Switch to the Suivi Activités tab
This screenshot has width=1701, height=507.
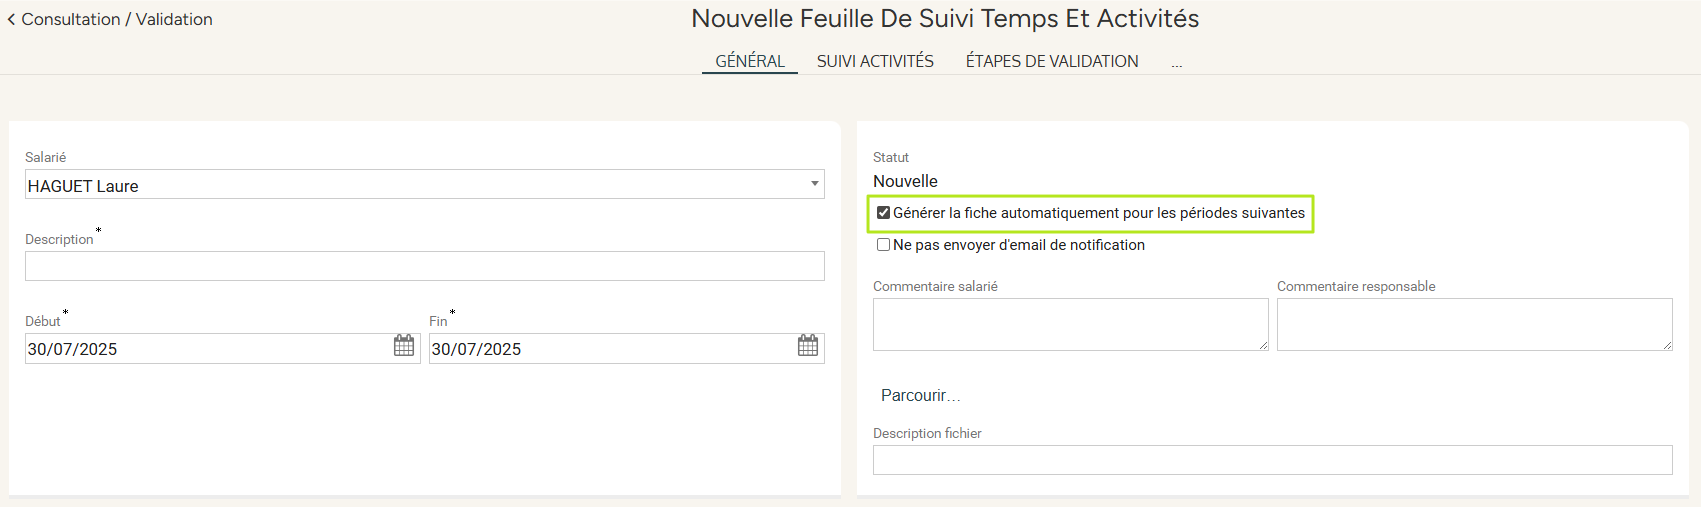tap(875, 61)
